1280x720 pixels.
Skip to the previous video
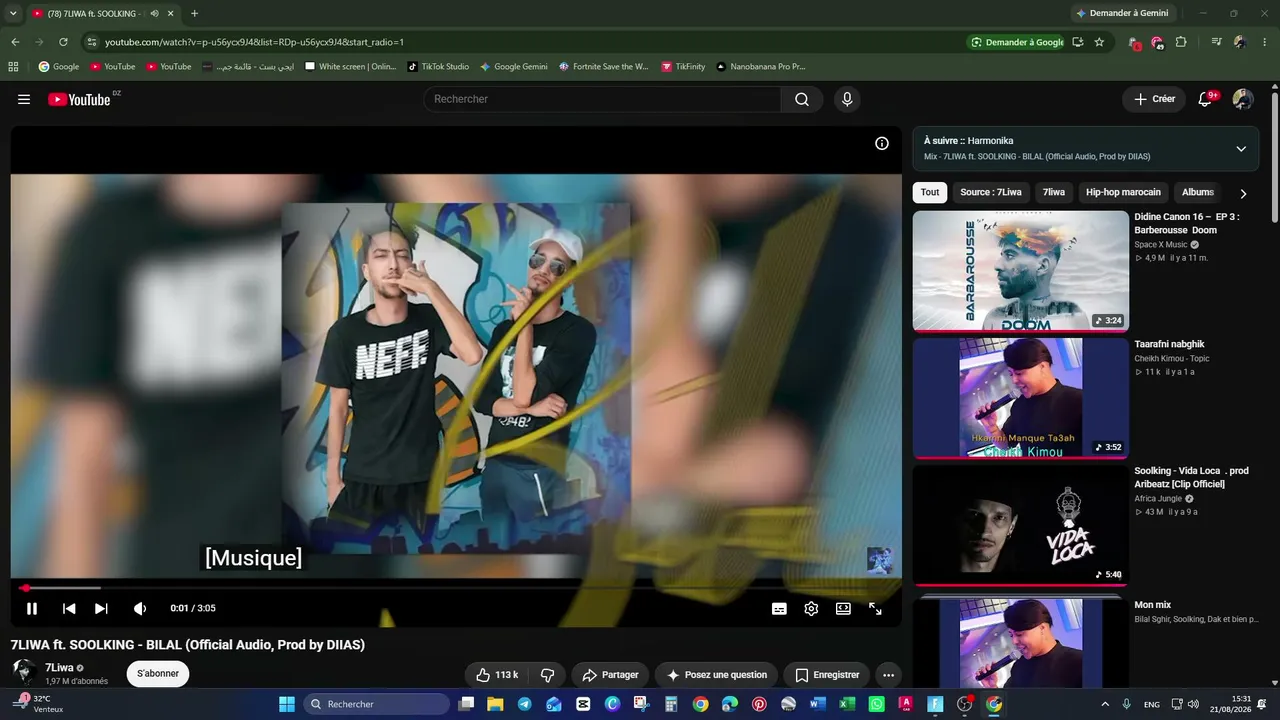pyautogui.click(x=69, y=608)
